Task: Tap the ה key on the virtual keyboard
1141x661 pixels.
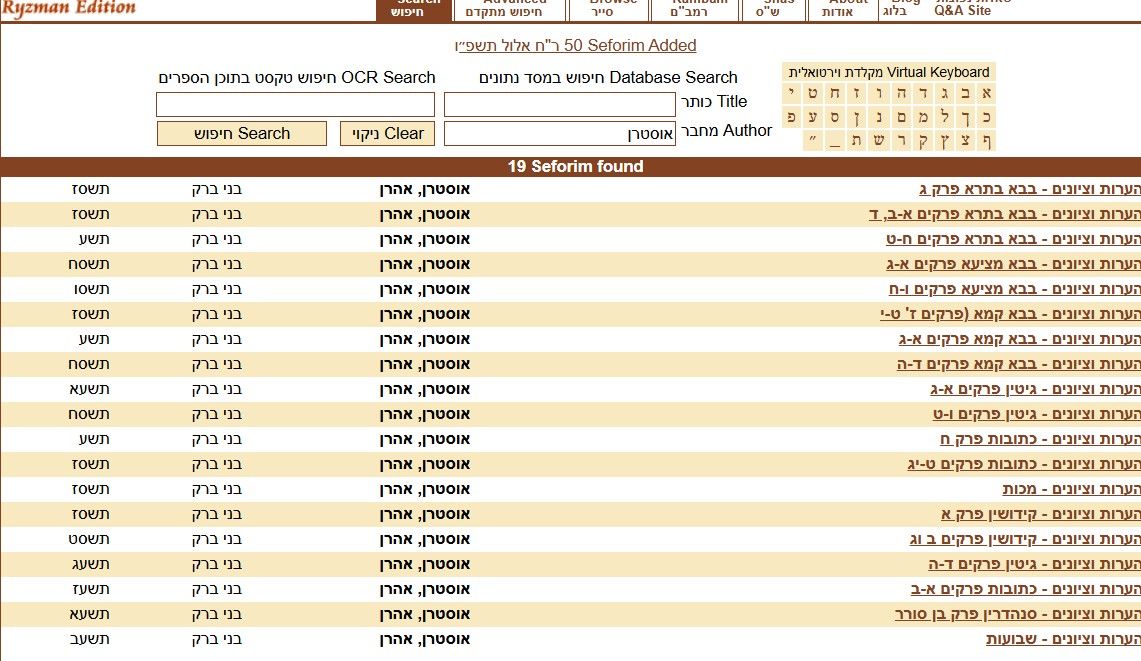Action: [901, 93]
